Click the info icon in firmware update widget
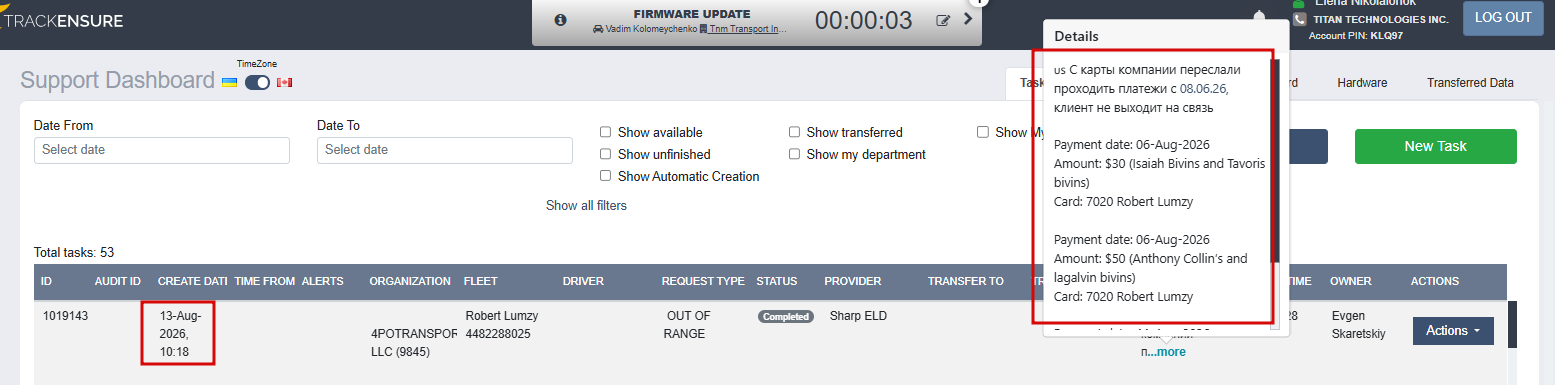The width and height of the screenshot is (1555, 385). coord(560,20)
